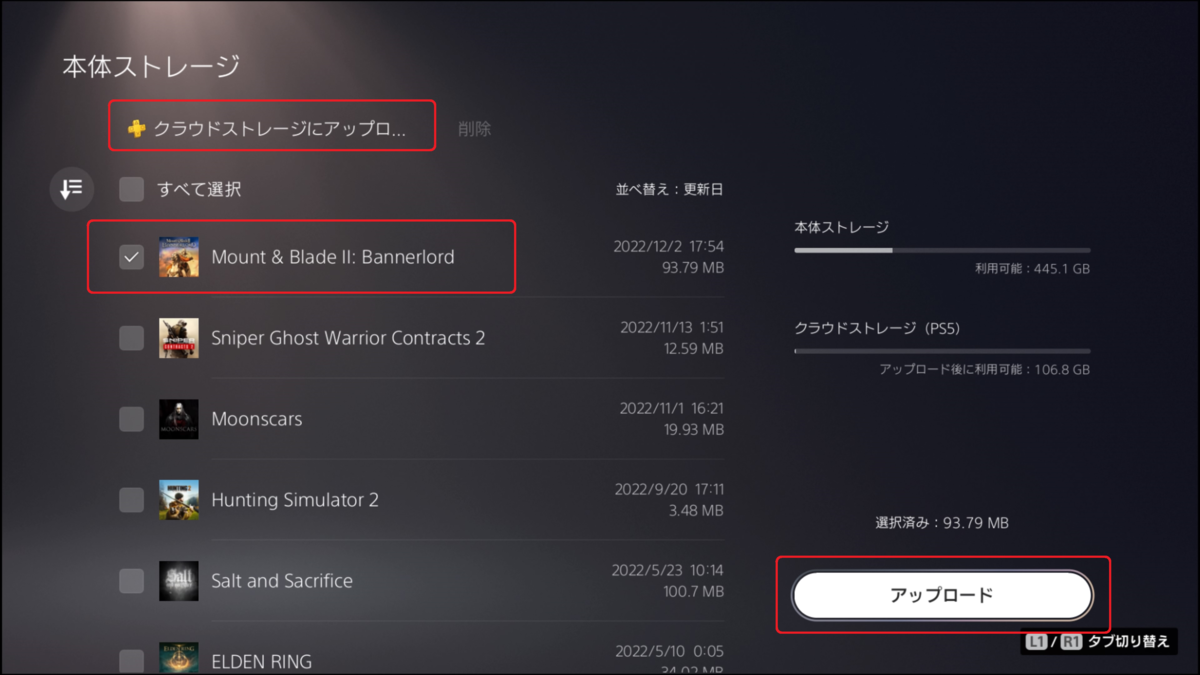This screenshot has width=1200, height=675.
Task: Click the 本体ストレージ usage bar
Action: 942,250
